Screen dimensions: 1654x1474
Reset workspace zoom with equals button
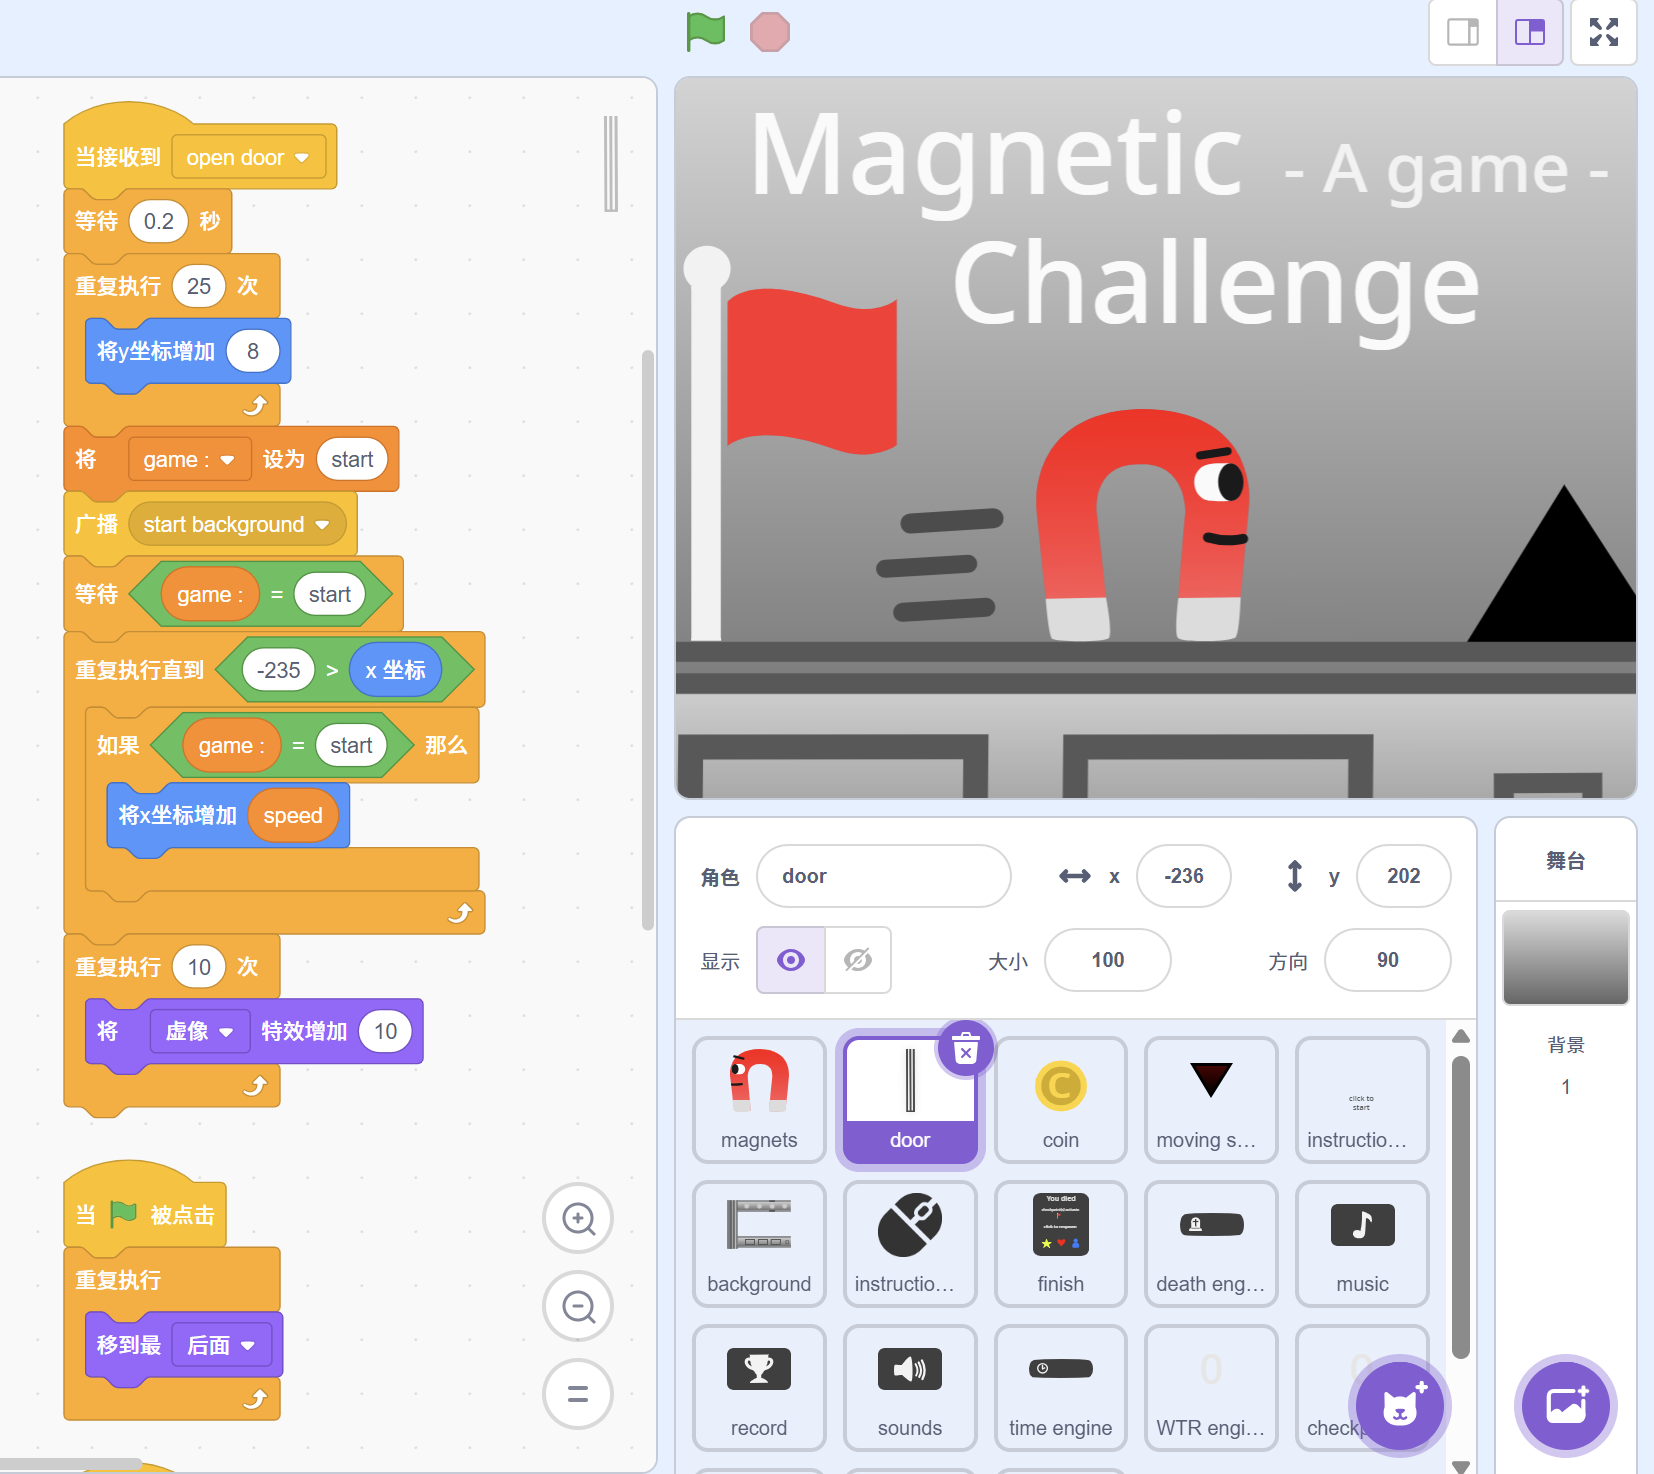click(x=578, y=1394)
